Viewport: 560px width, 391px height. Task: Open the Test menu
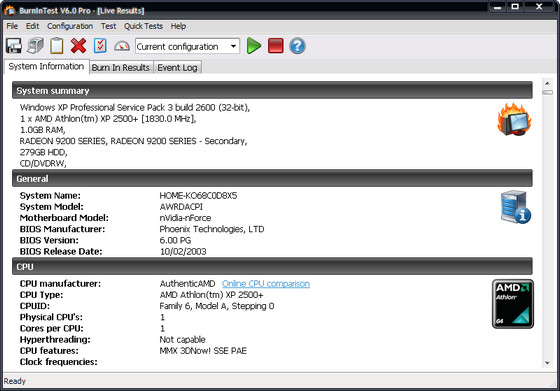tap(108, 26)
